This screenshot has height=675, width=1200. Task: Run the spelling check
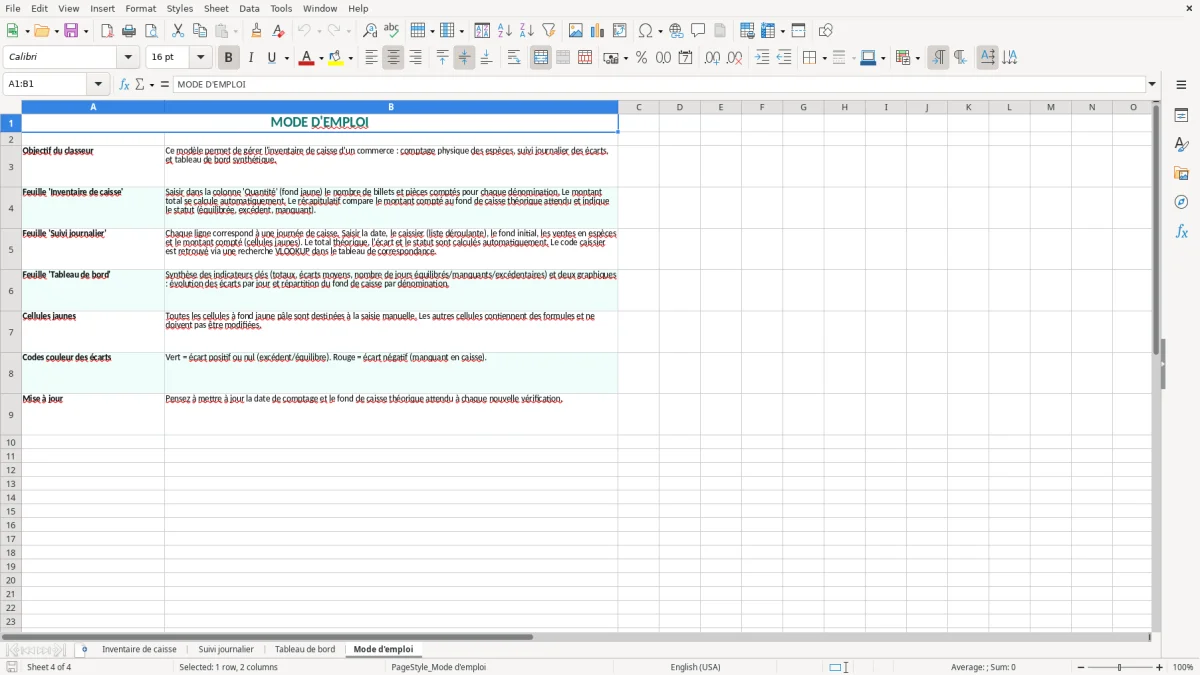[392, 31]
